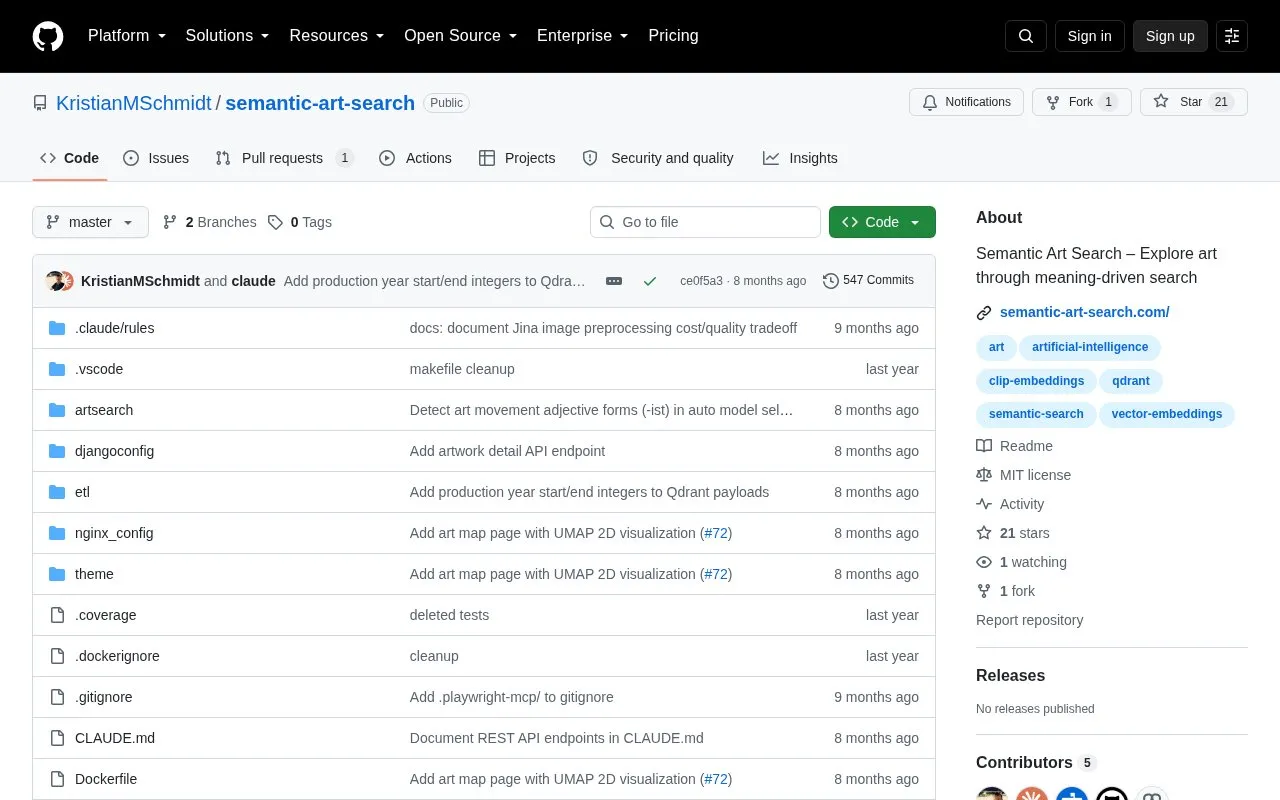Click the branches icon beside 2 Branches
Screen dimensions: 1280x800
tap(170, 222)
